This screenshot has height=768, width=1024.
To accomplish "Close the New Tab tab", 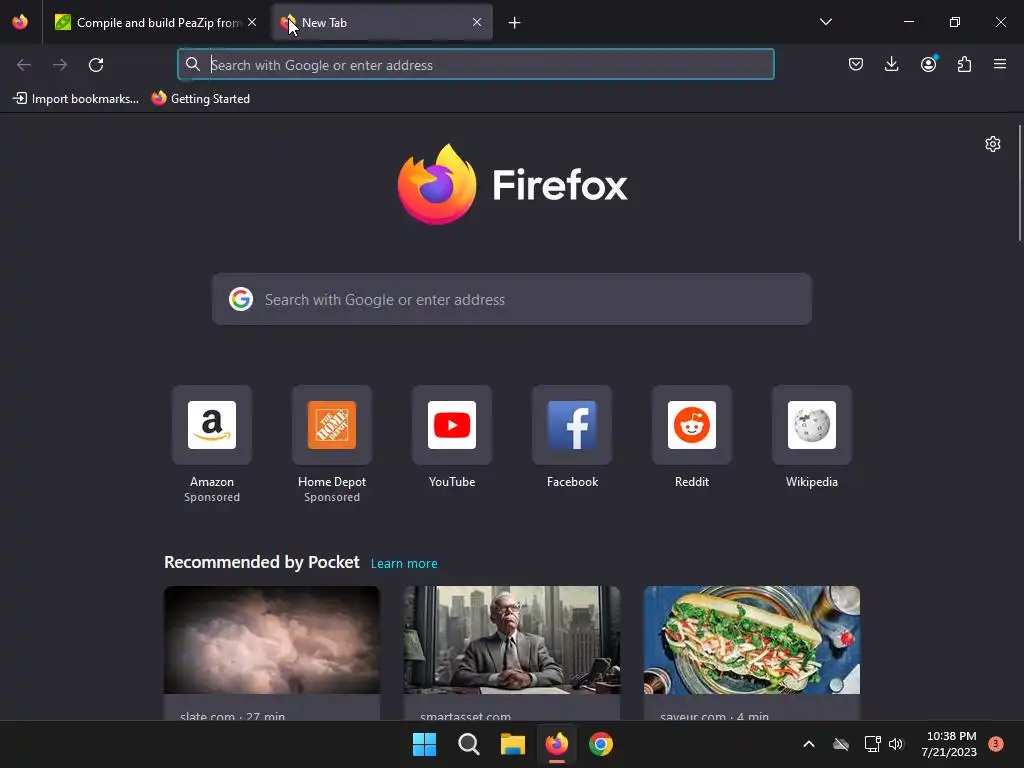I will [x=477, y=22].
